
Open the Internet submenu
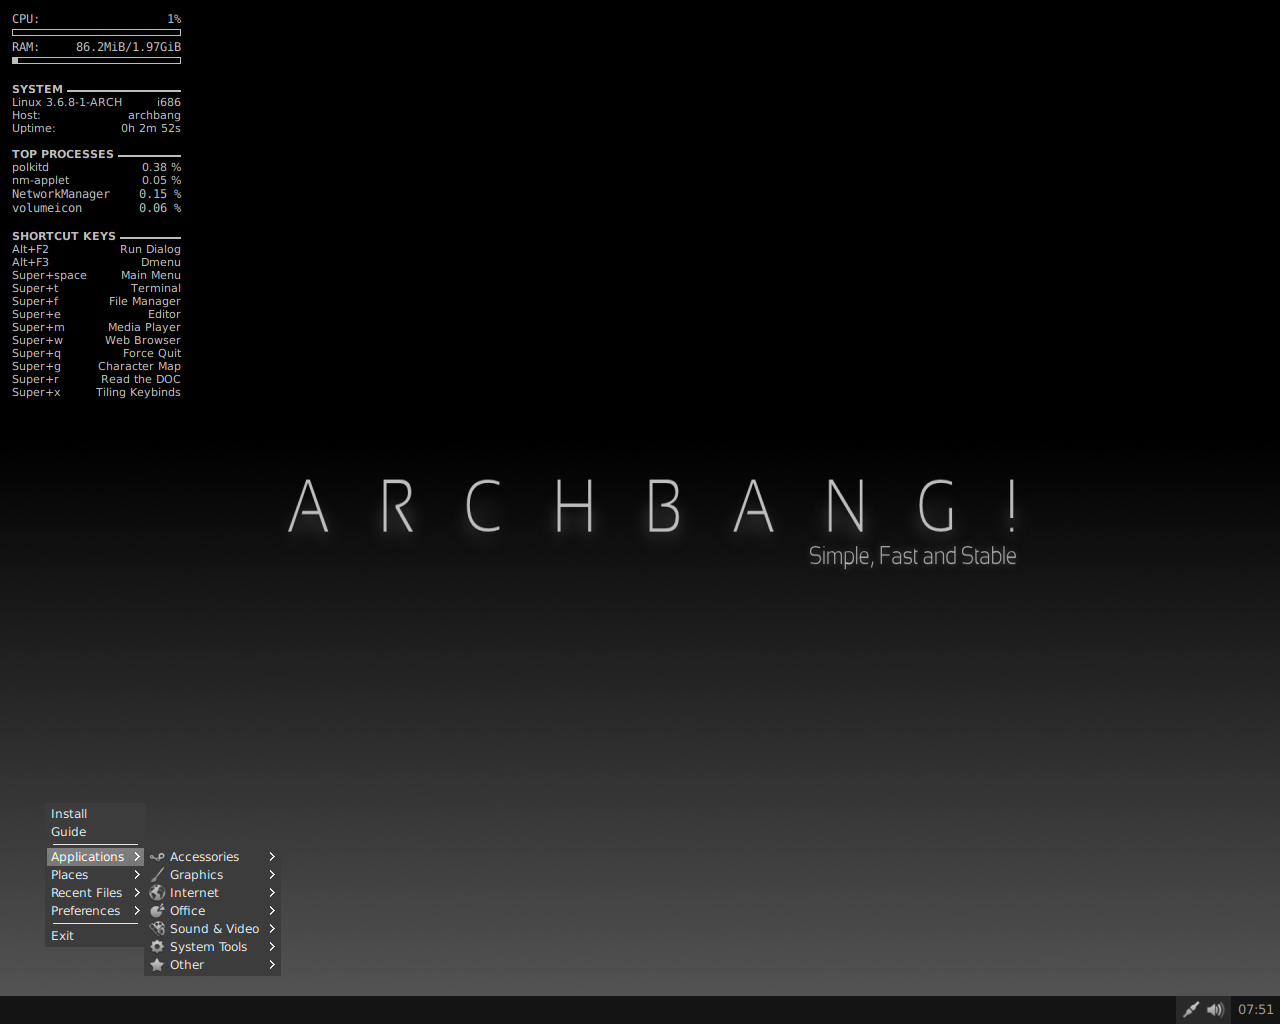click(x=212, y=893)
